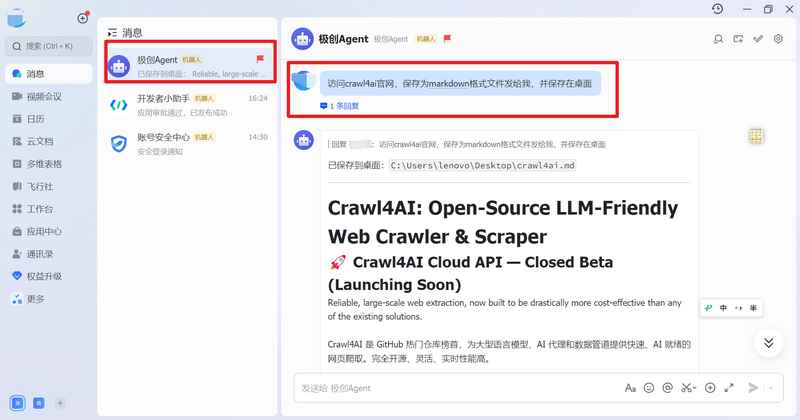Expand the 更多 sidebar entry
The width and height of the screenshot is (800, 420).
click(x=49, y=299)
